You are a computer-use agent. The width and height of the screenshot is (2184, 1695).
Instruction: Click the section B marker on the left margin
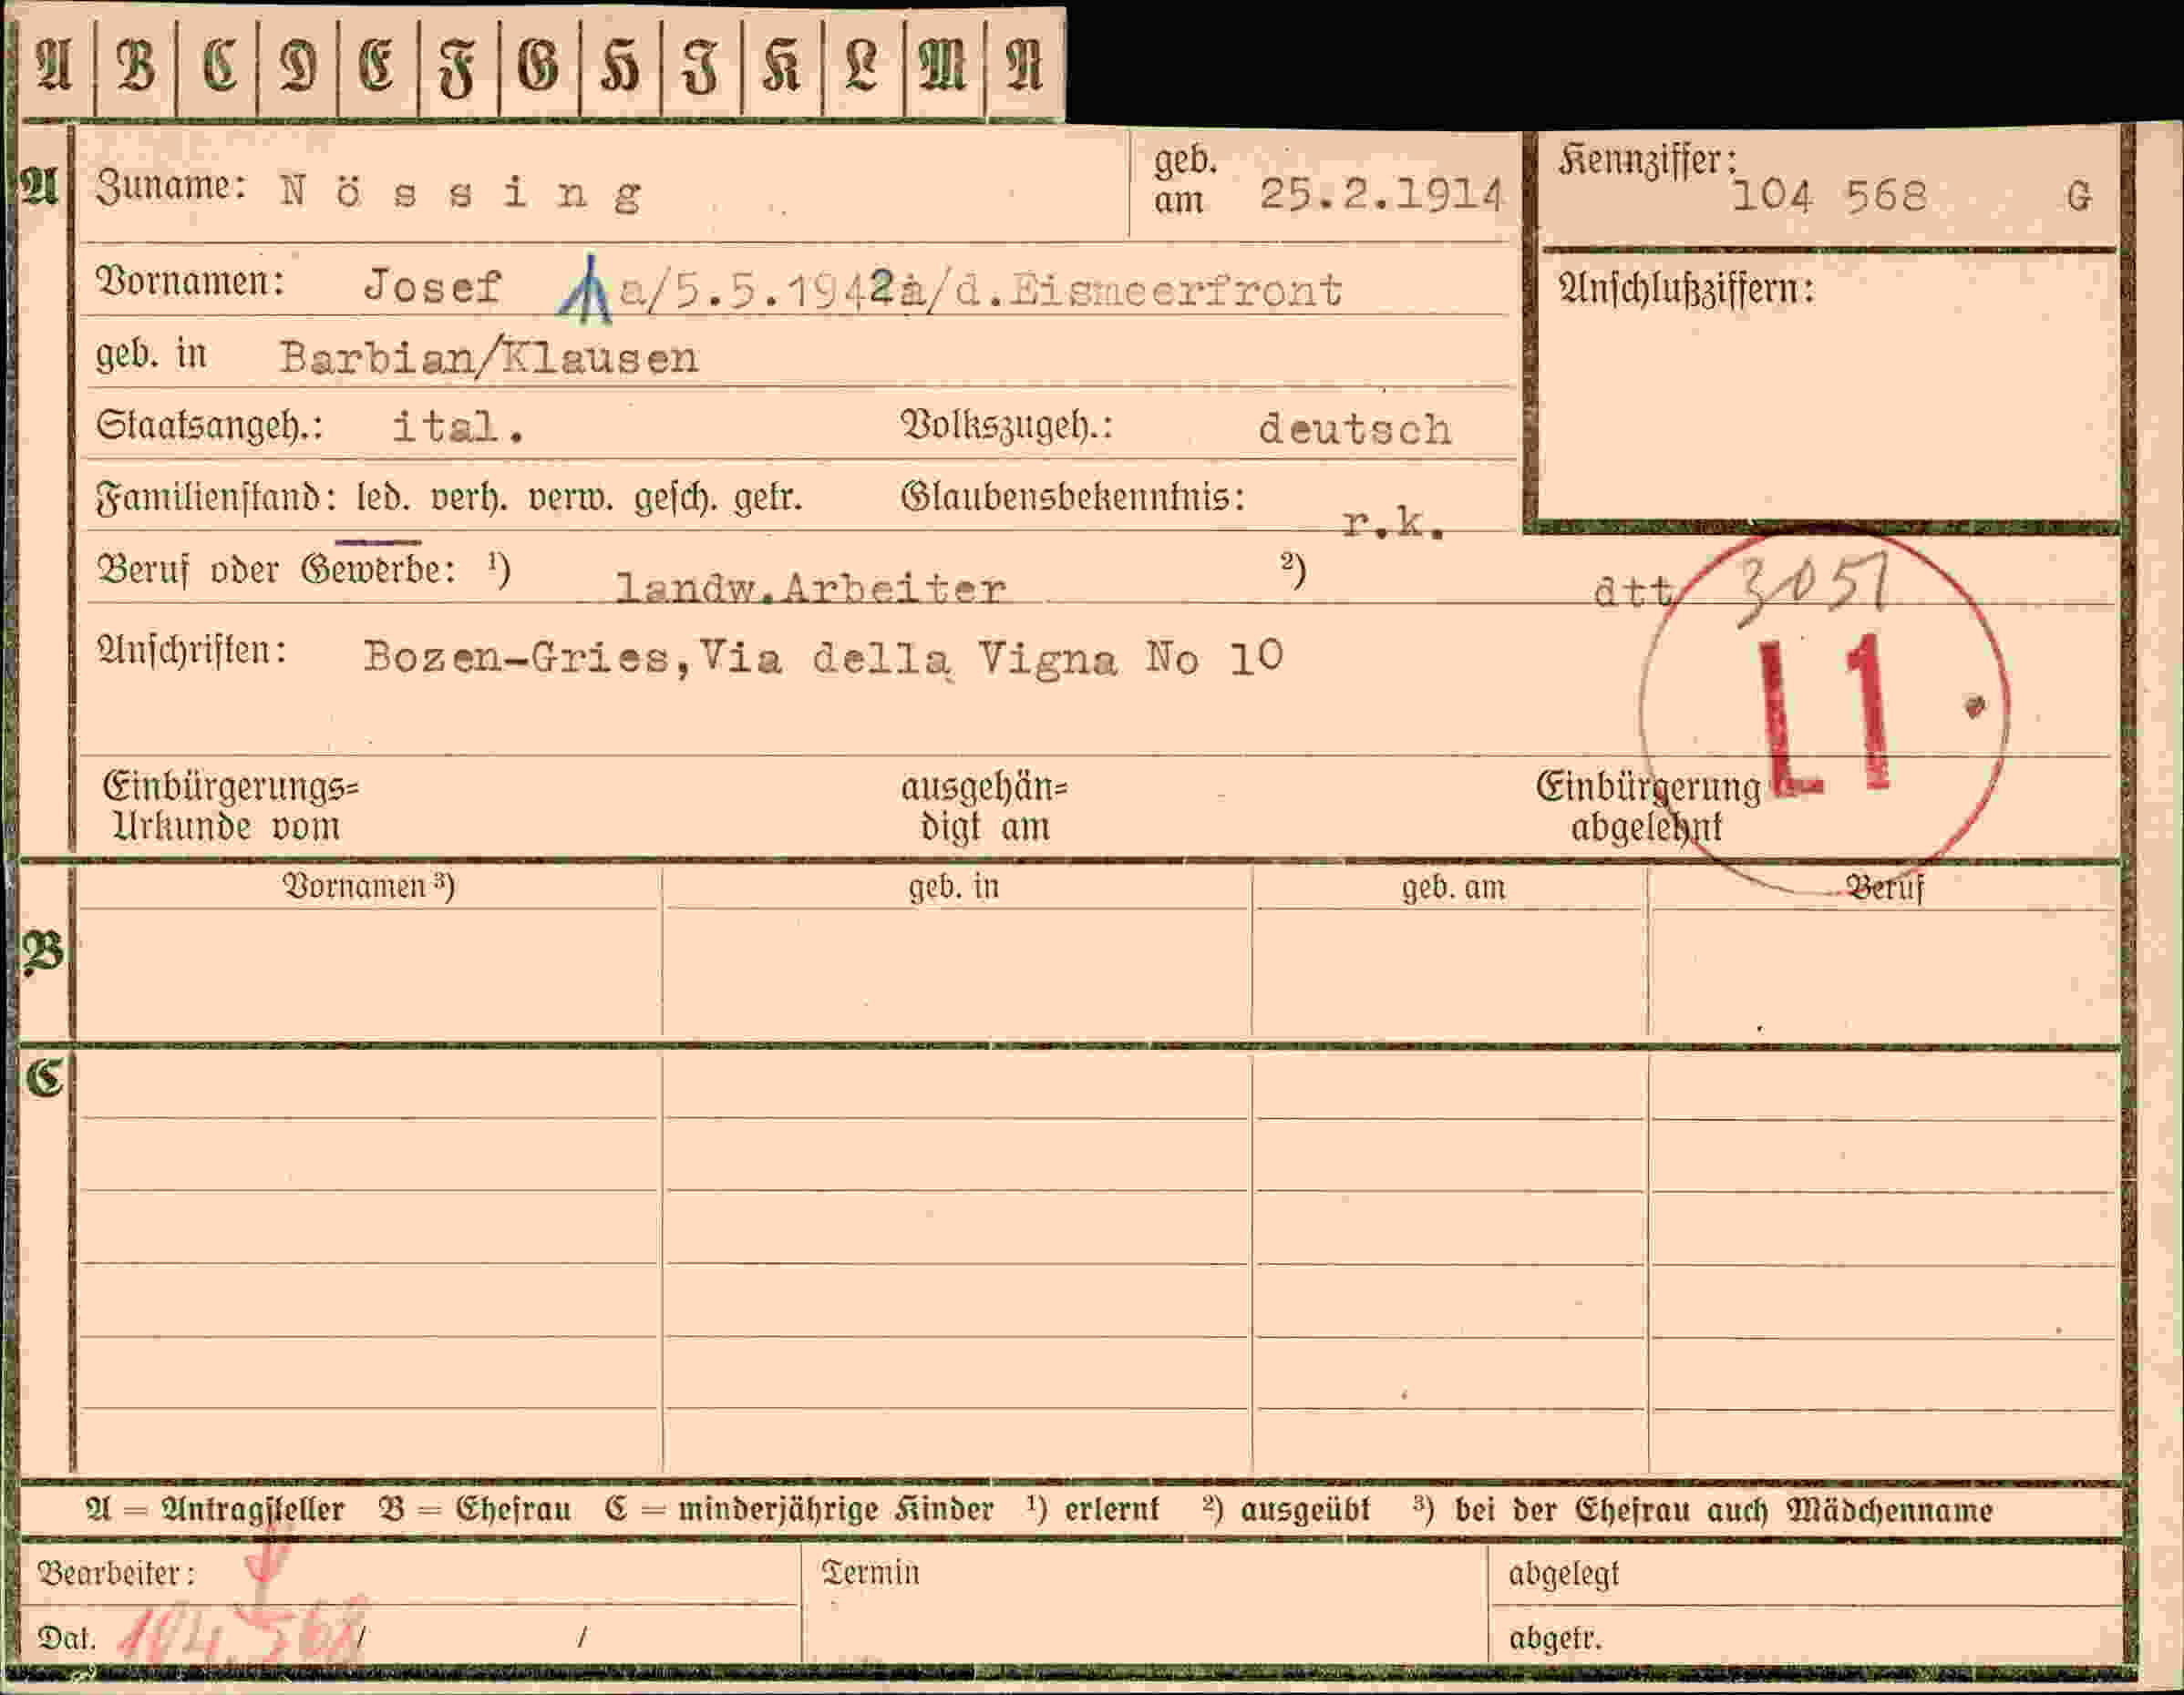44,954
